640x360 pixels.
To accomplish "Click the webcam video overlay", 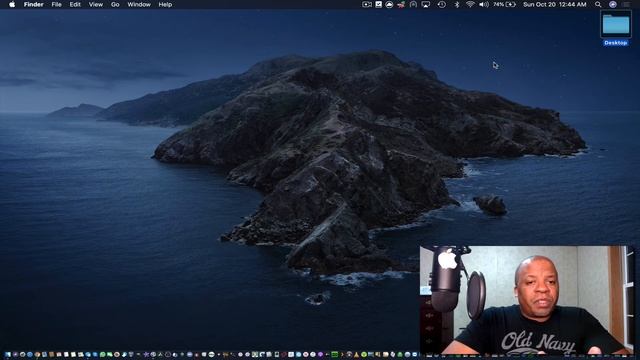I will tap(527, 300).
